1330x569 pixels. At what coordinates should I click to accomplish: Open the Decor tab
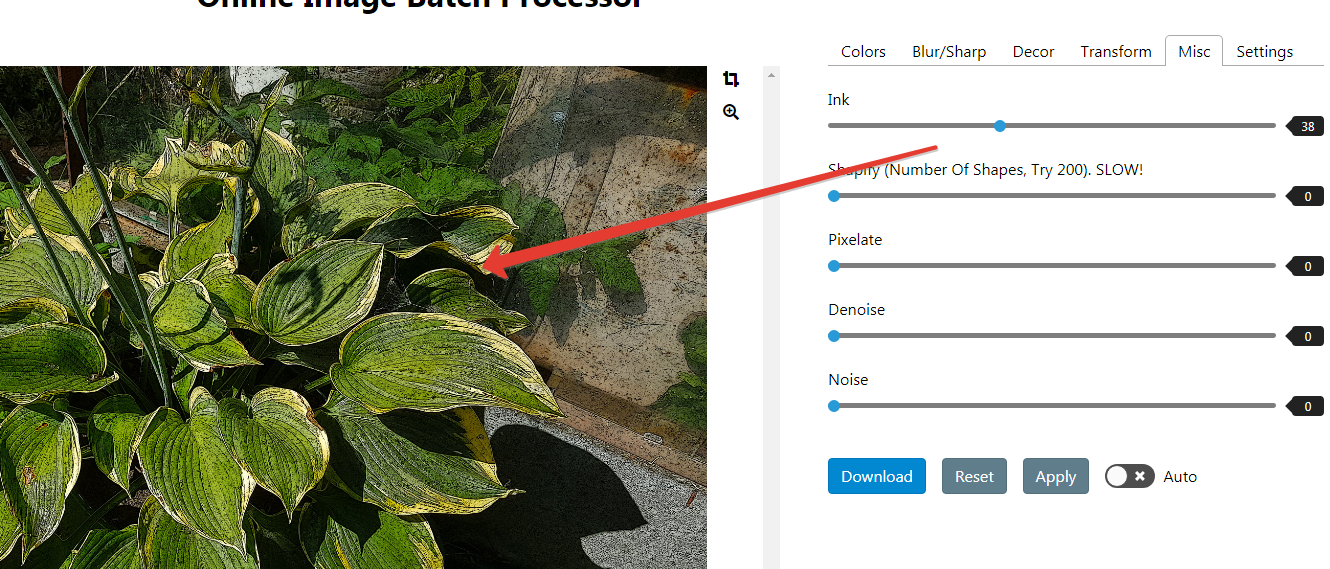point(1033,52)
